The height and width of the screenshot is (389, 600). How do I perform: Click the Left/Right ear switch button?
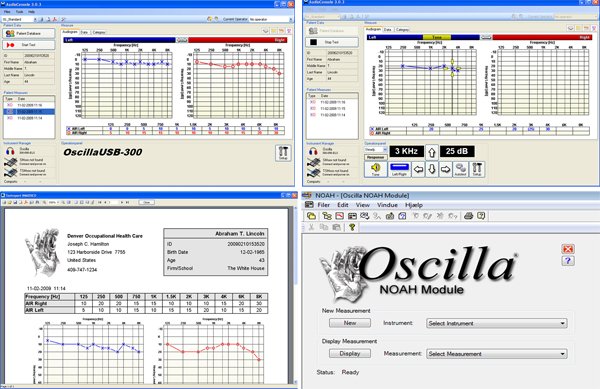coord(399,169)
